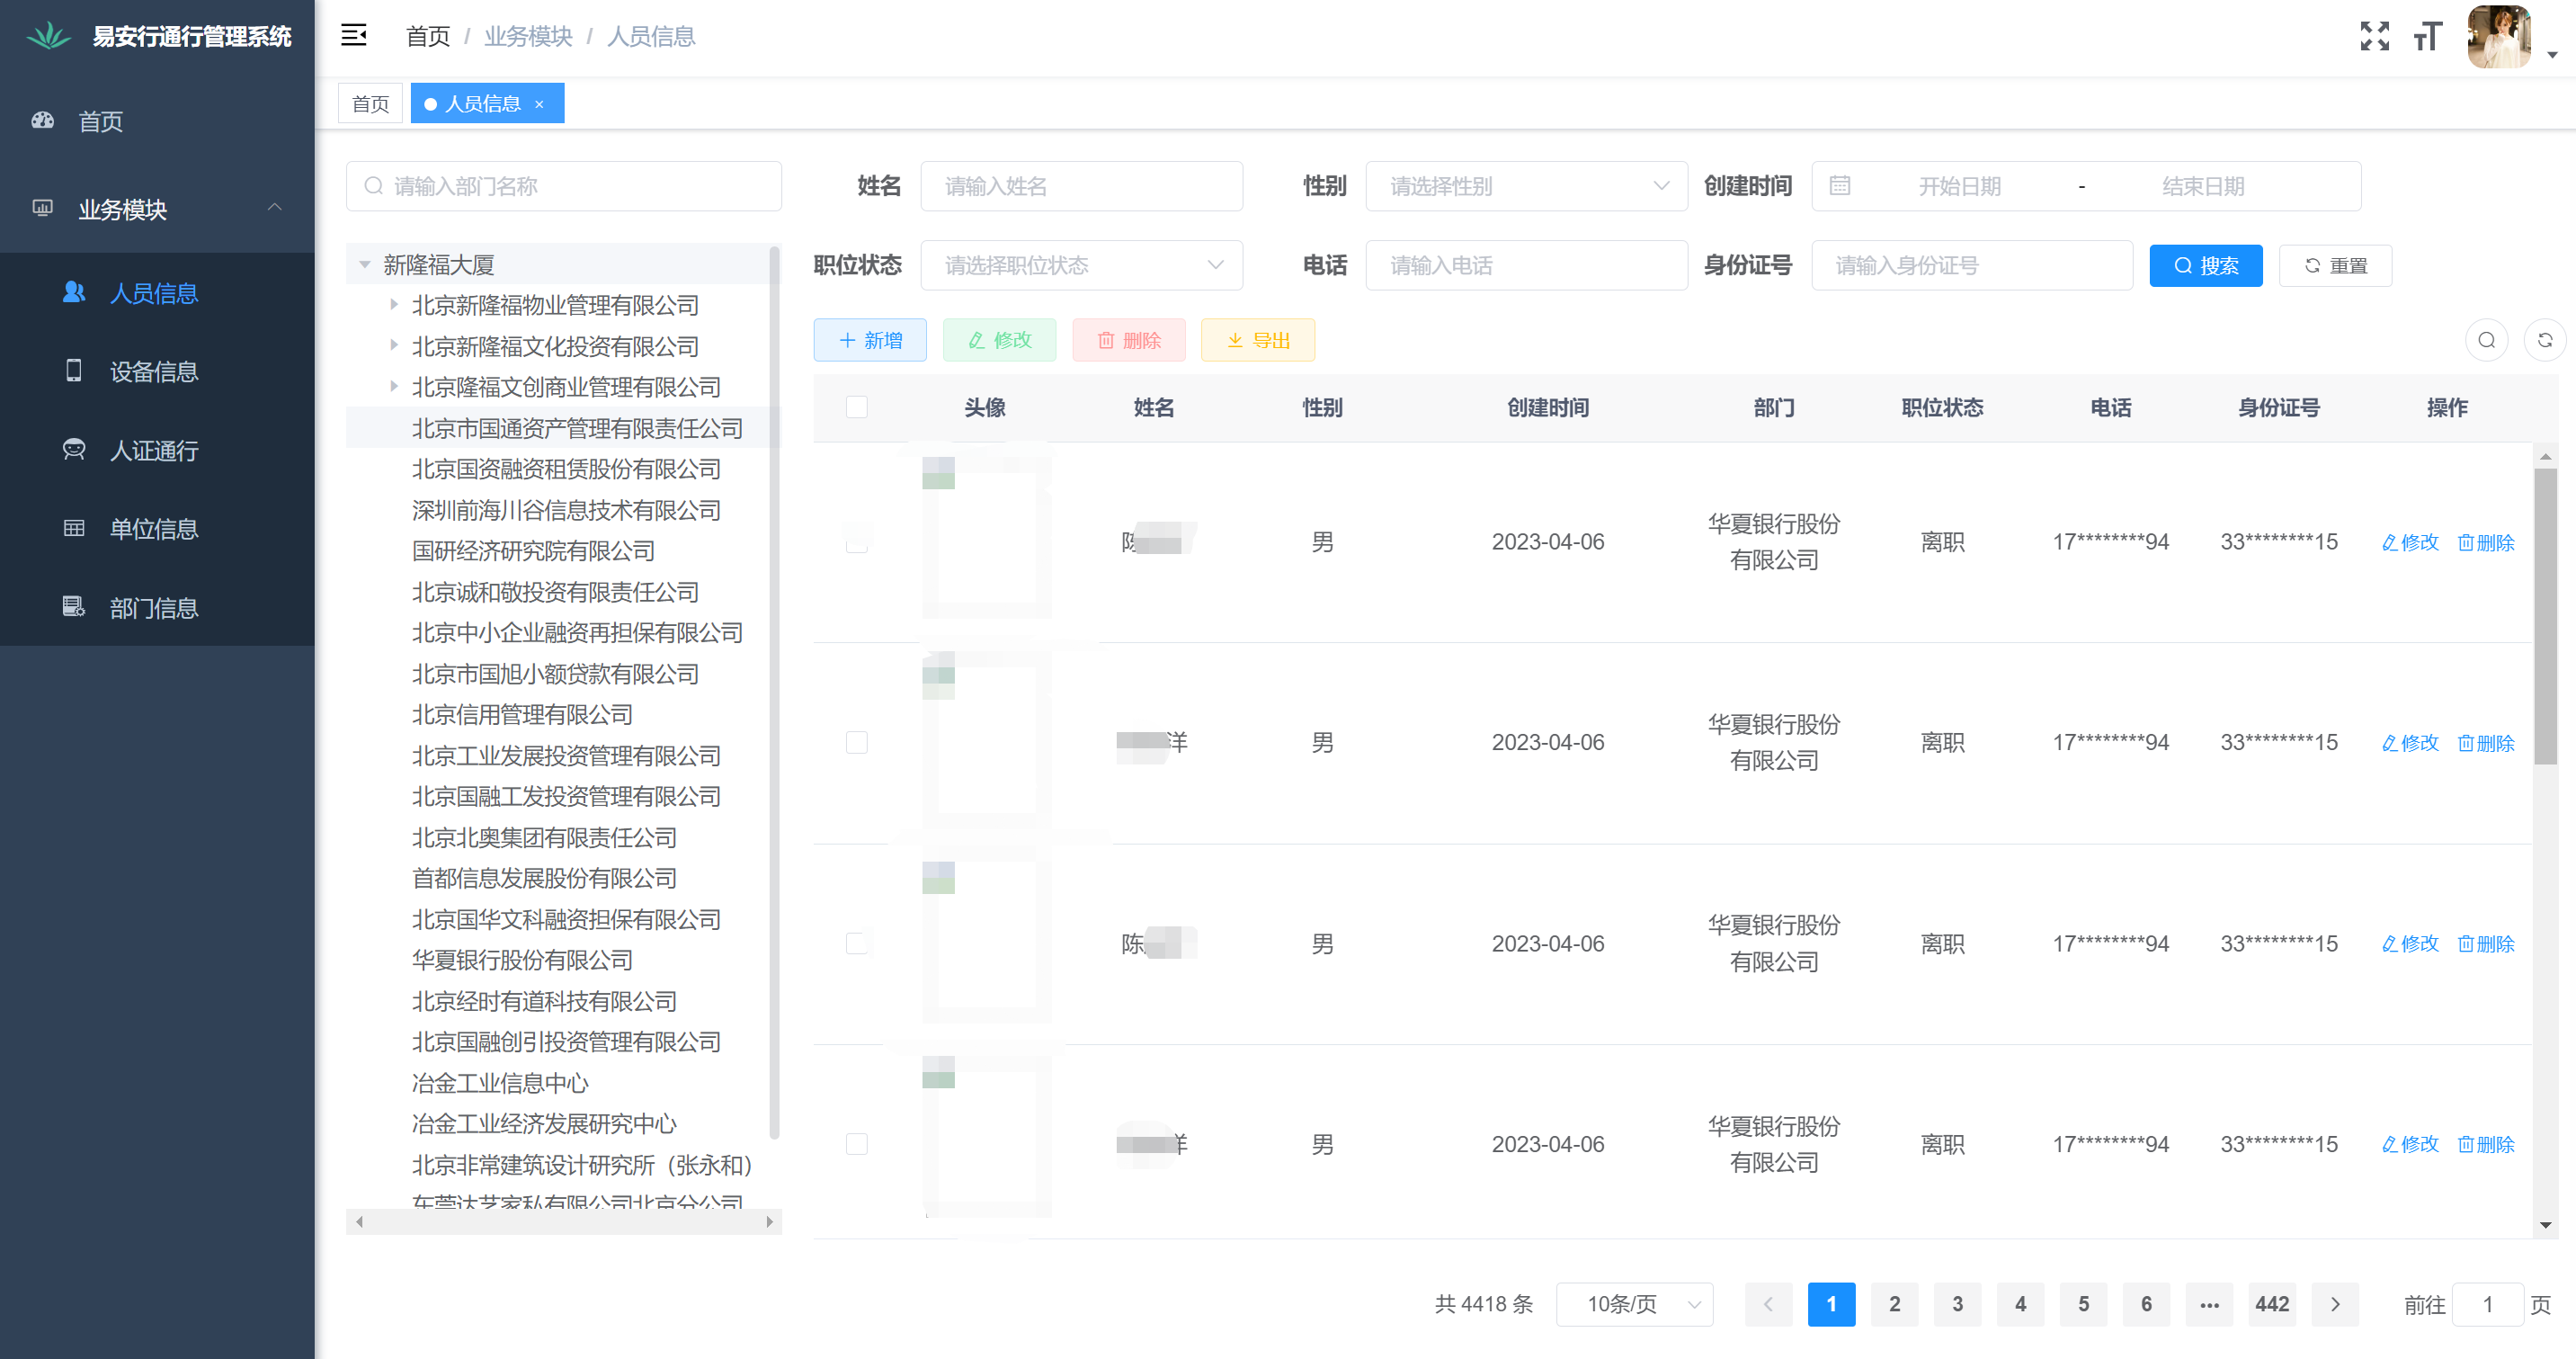Viewport: 2576px width, 1359px height.
Task: Open 单位信息 in the sidebar
Action: click(157, 529)
